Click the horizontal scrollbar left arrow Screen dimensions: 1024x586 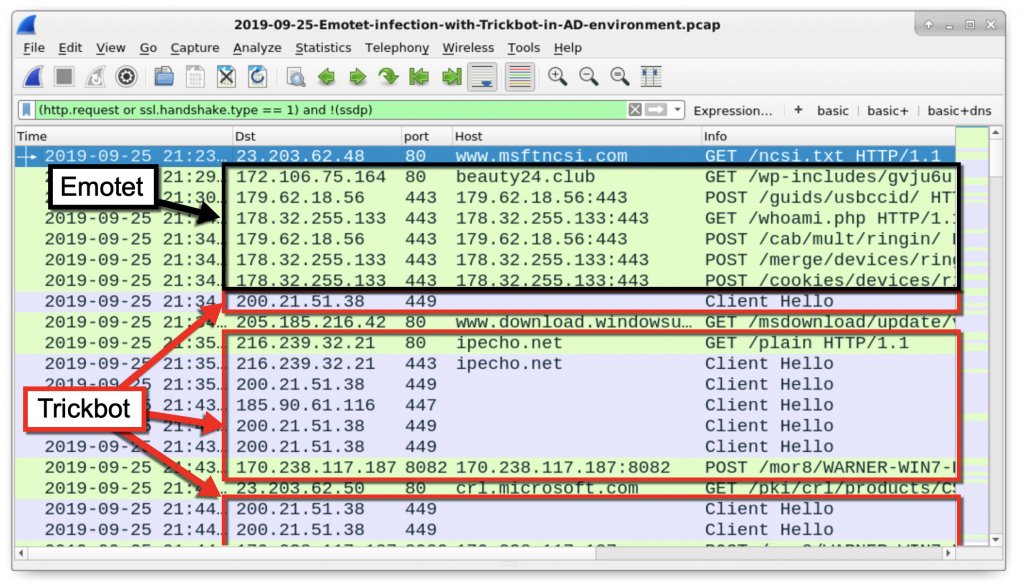[21, 553]
